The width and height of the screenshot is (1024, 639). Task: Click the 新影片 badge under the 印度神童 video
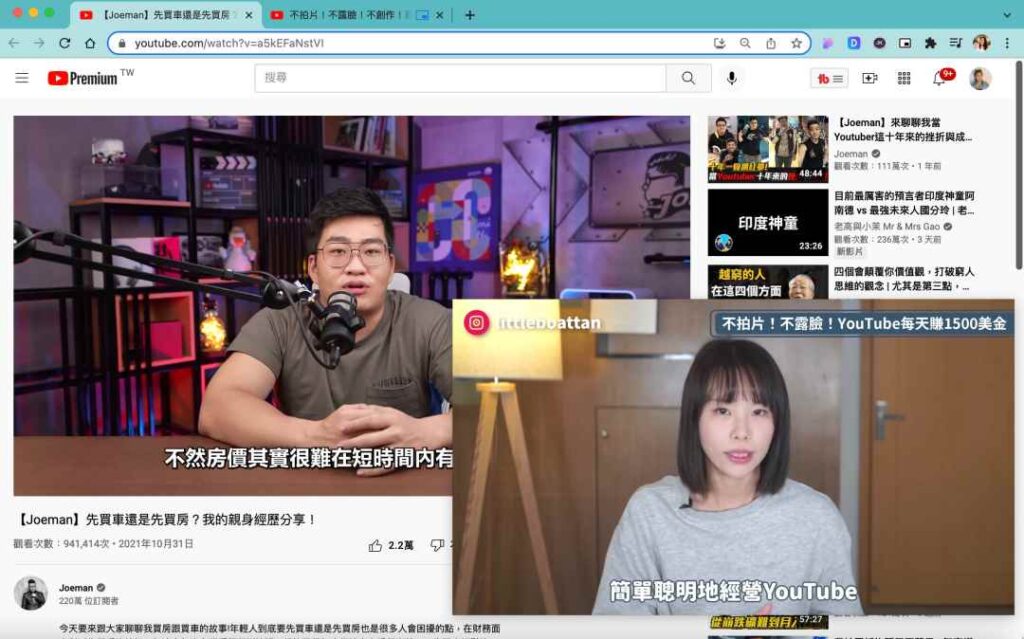pos(850,252)
